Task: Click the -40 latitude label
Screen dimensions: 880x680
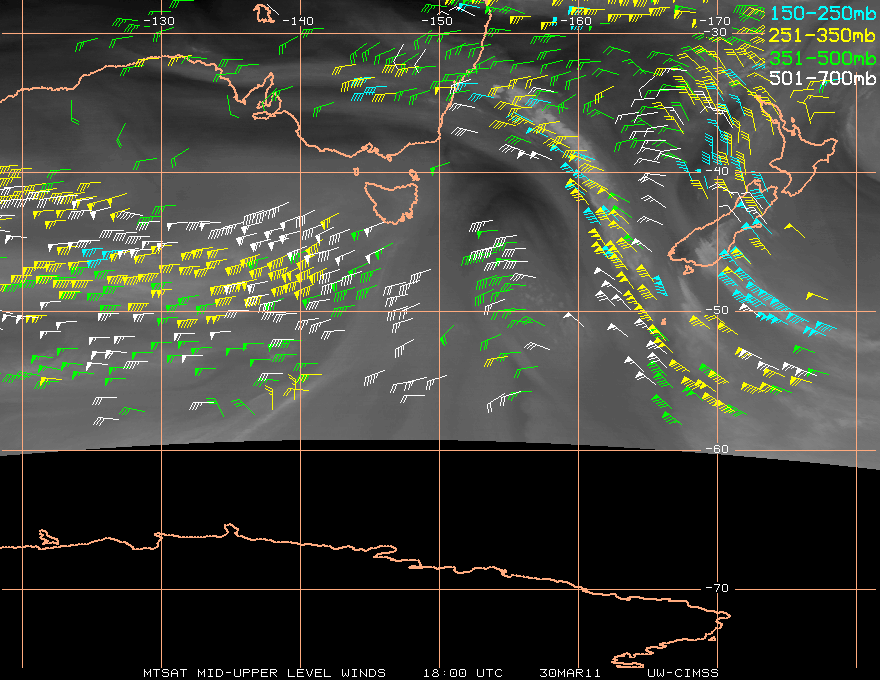Action: (717, 171)
